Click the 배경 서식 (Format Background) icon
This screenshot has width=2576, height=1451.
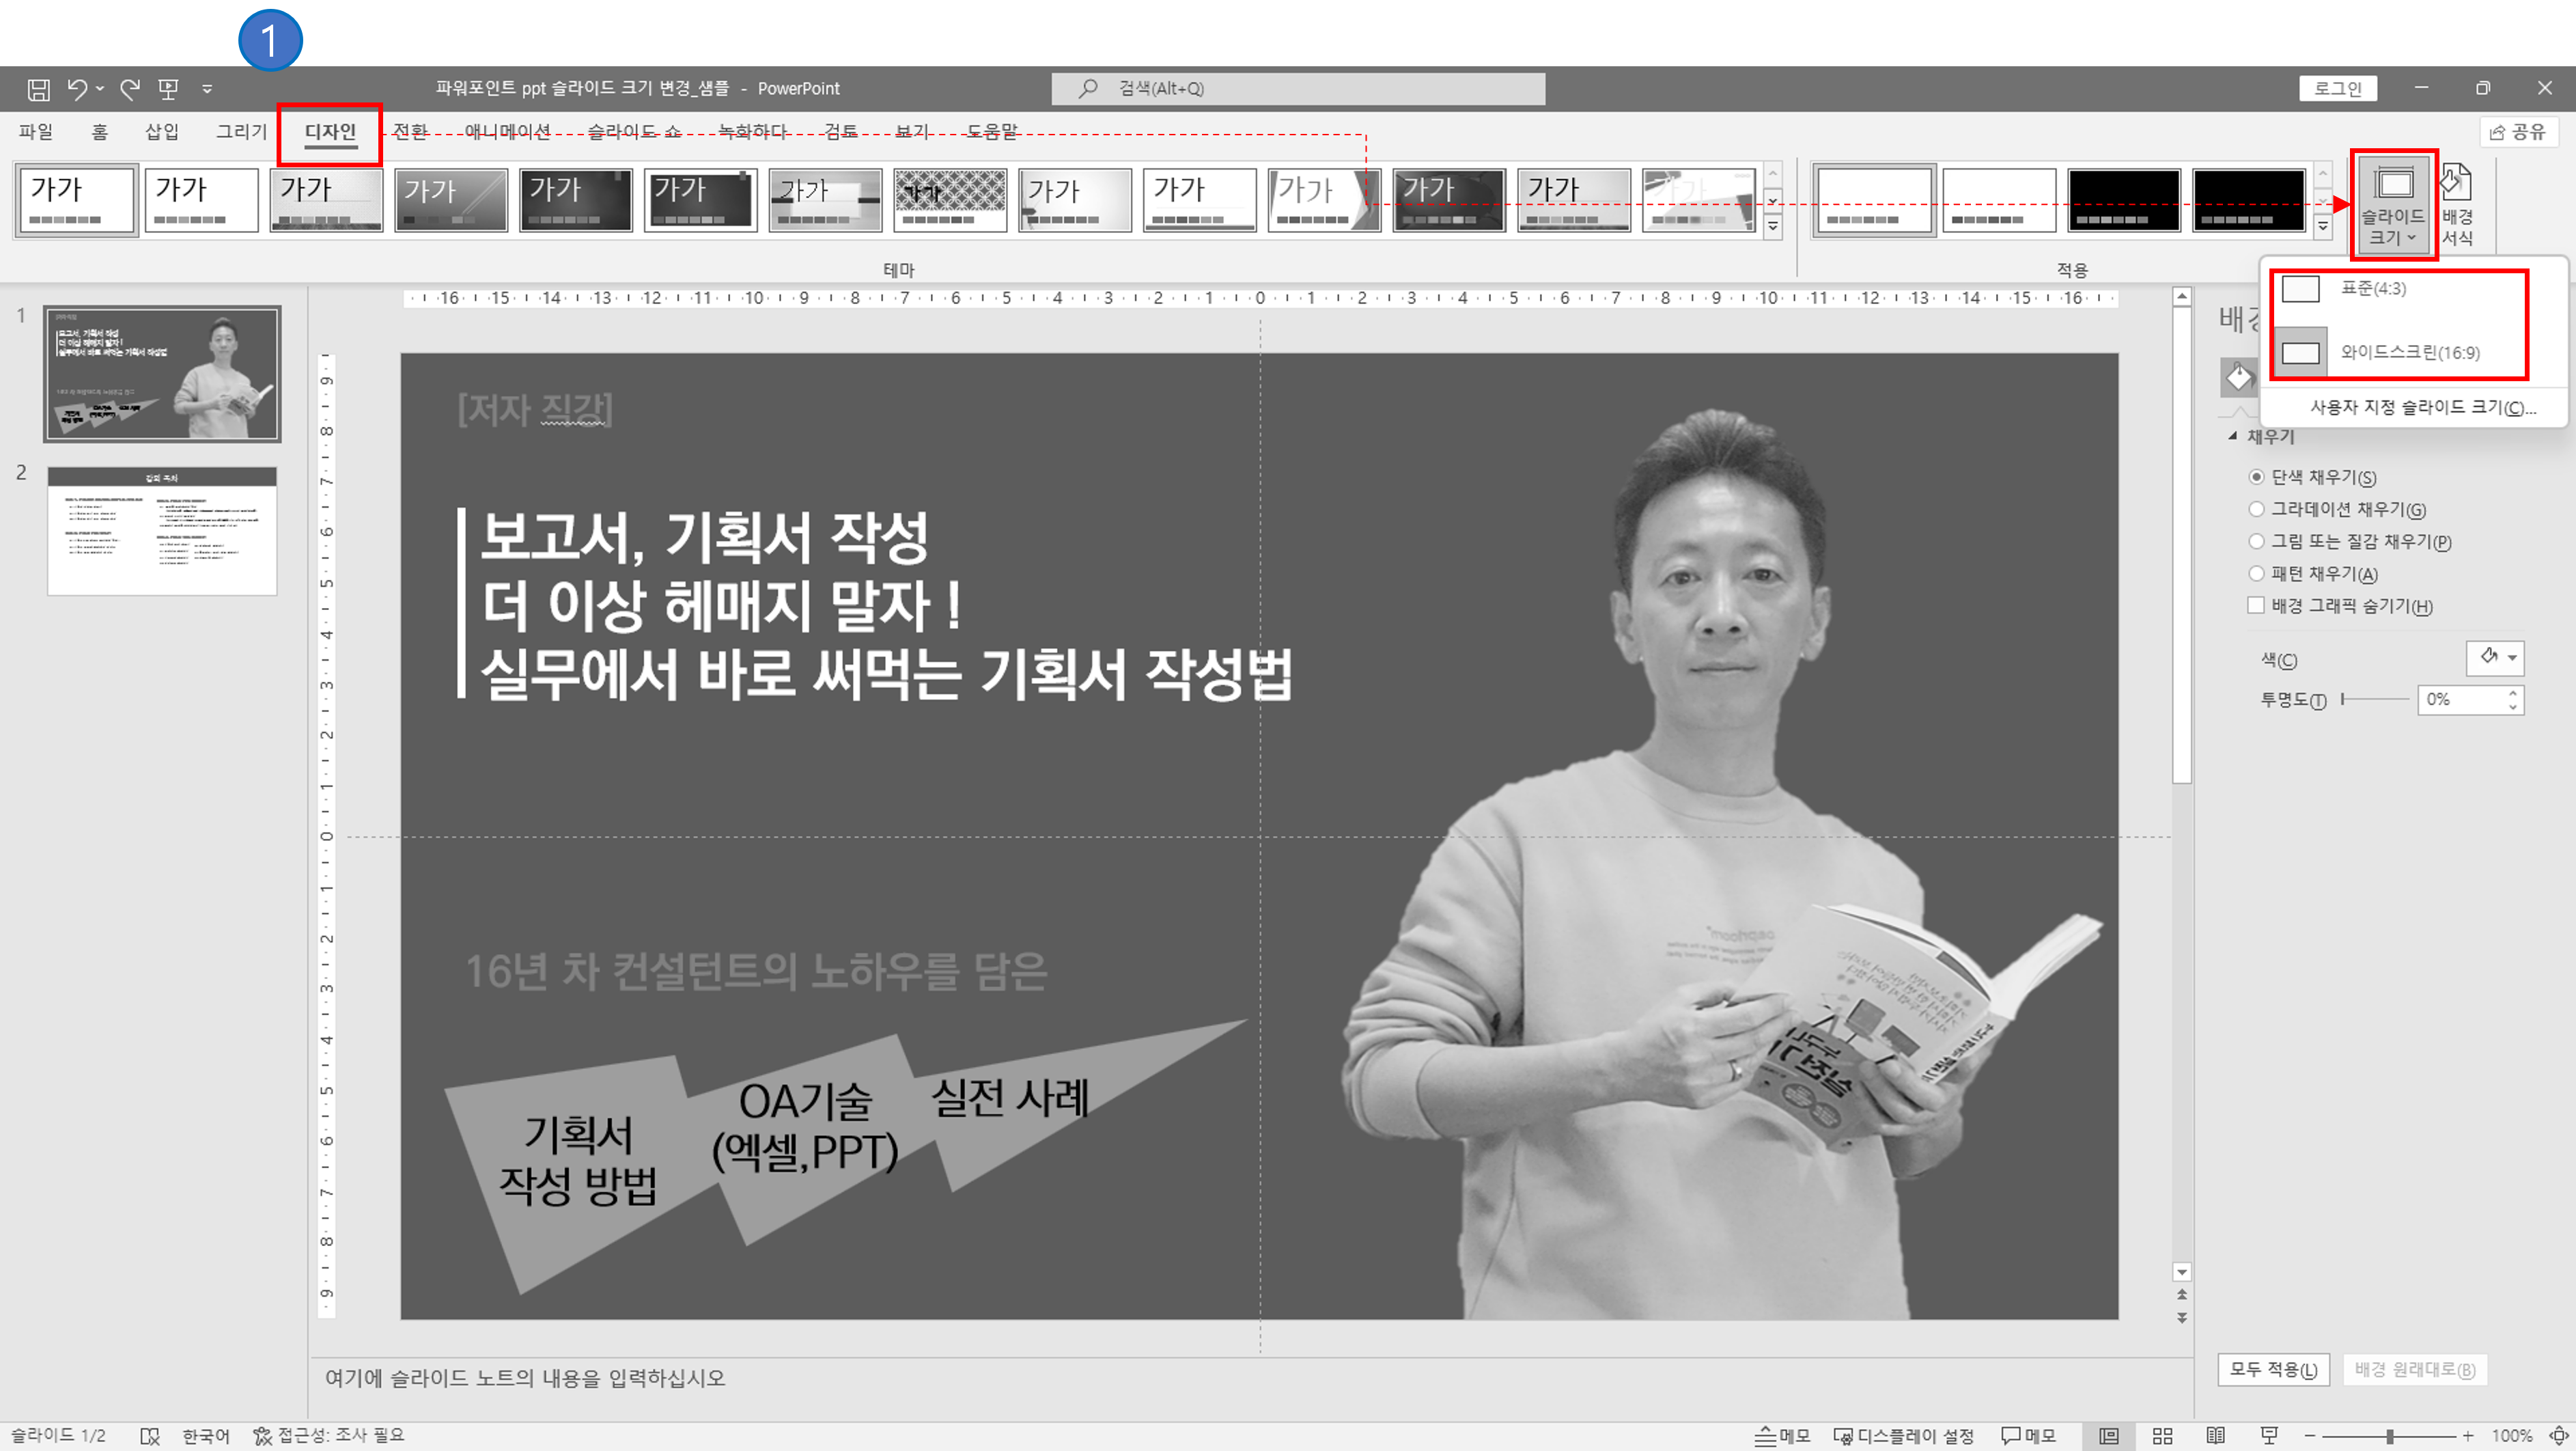[x=2457, y=205]
